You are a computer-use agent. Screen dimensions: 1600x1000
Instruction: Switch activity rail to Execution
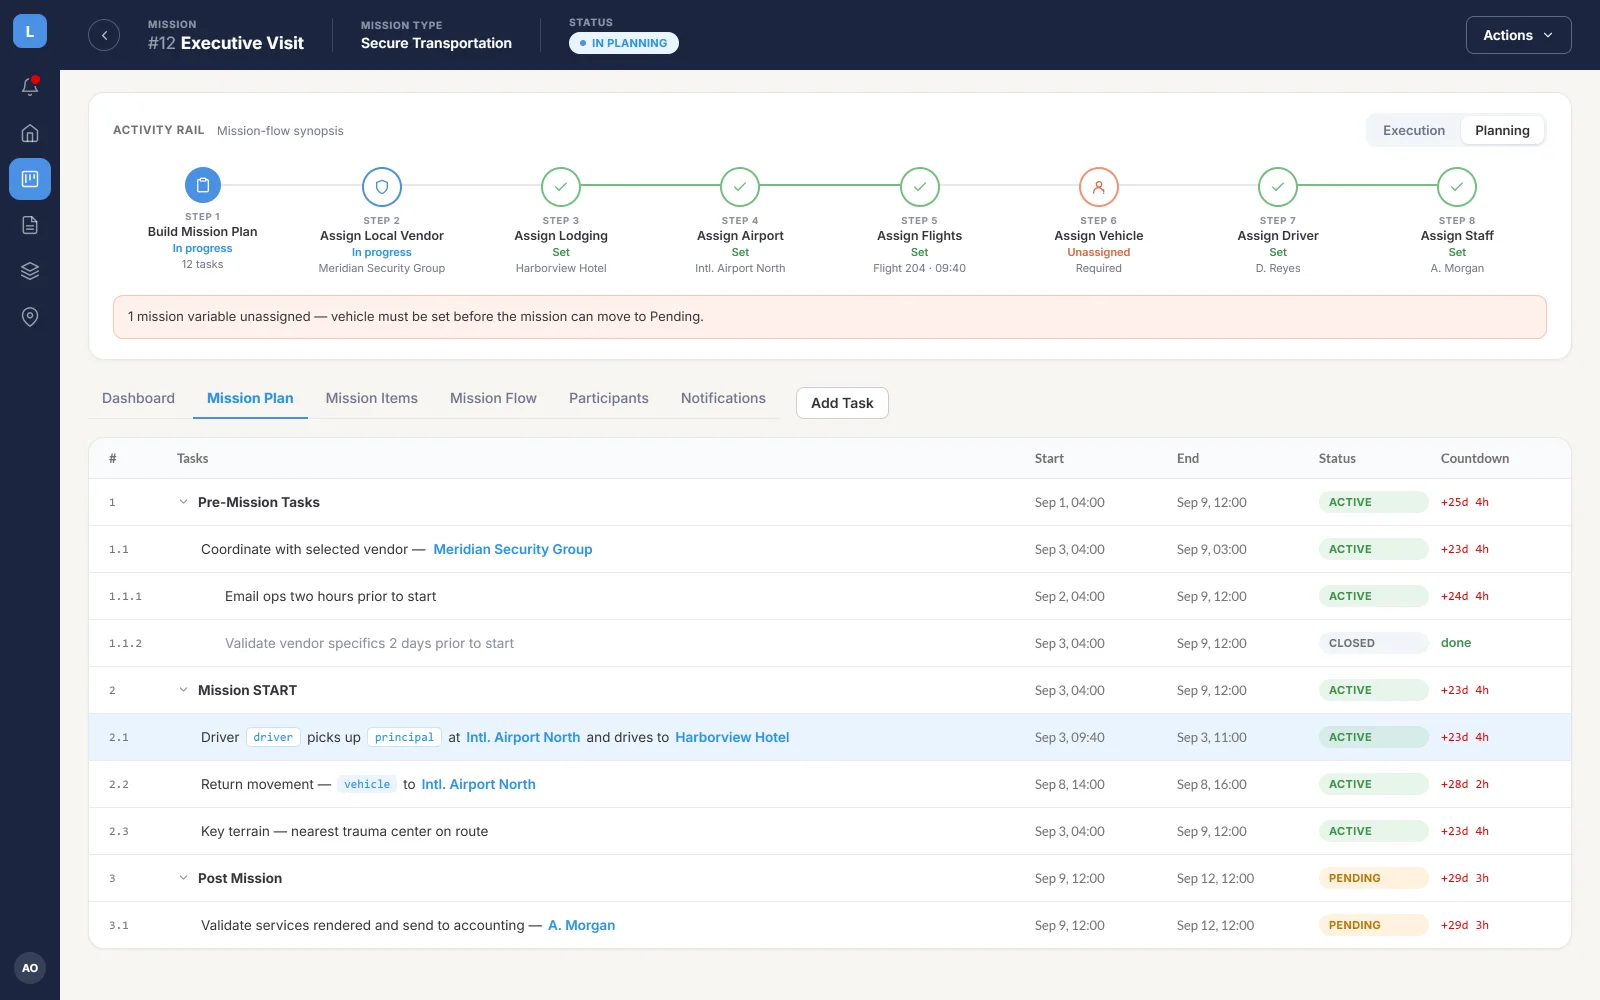tap(1414, 130)
